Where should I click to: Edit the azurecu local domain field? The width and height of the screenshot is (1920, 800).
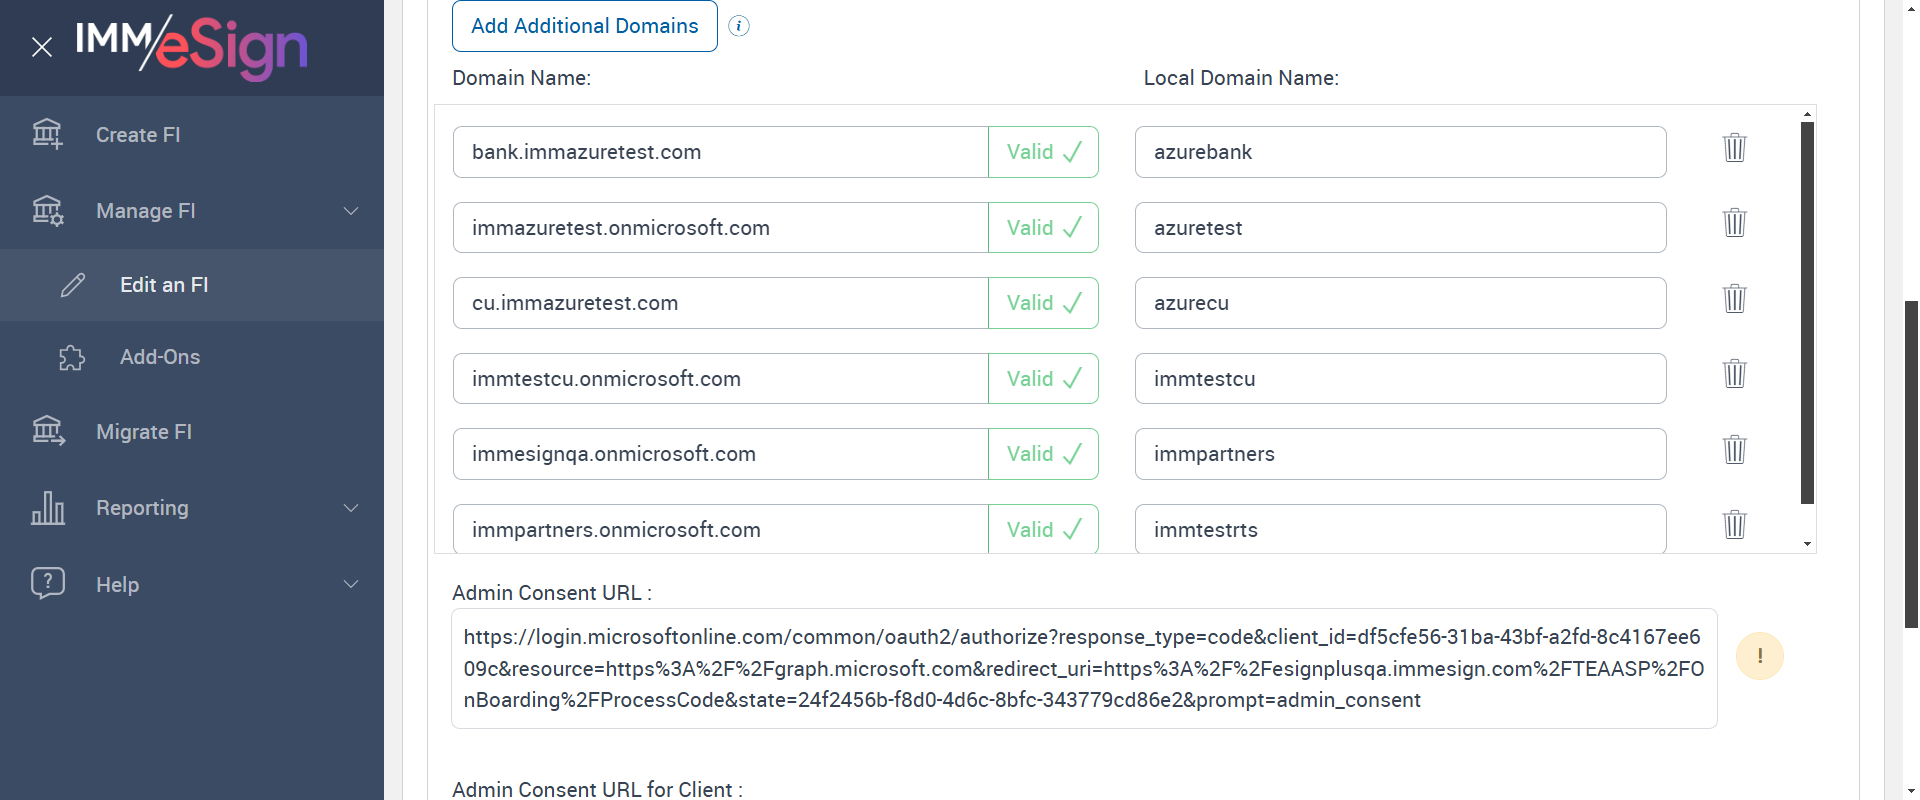pos(1400,303)
